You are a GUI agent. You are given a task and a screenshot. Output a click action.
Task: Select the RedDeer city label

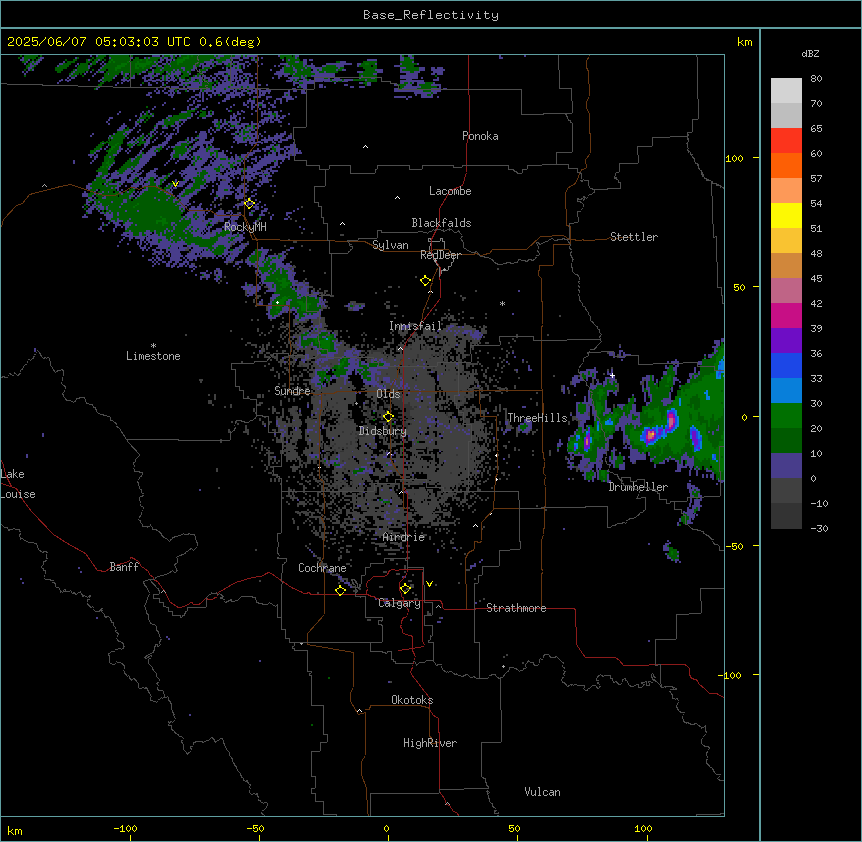click(x=440, y=255)
